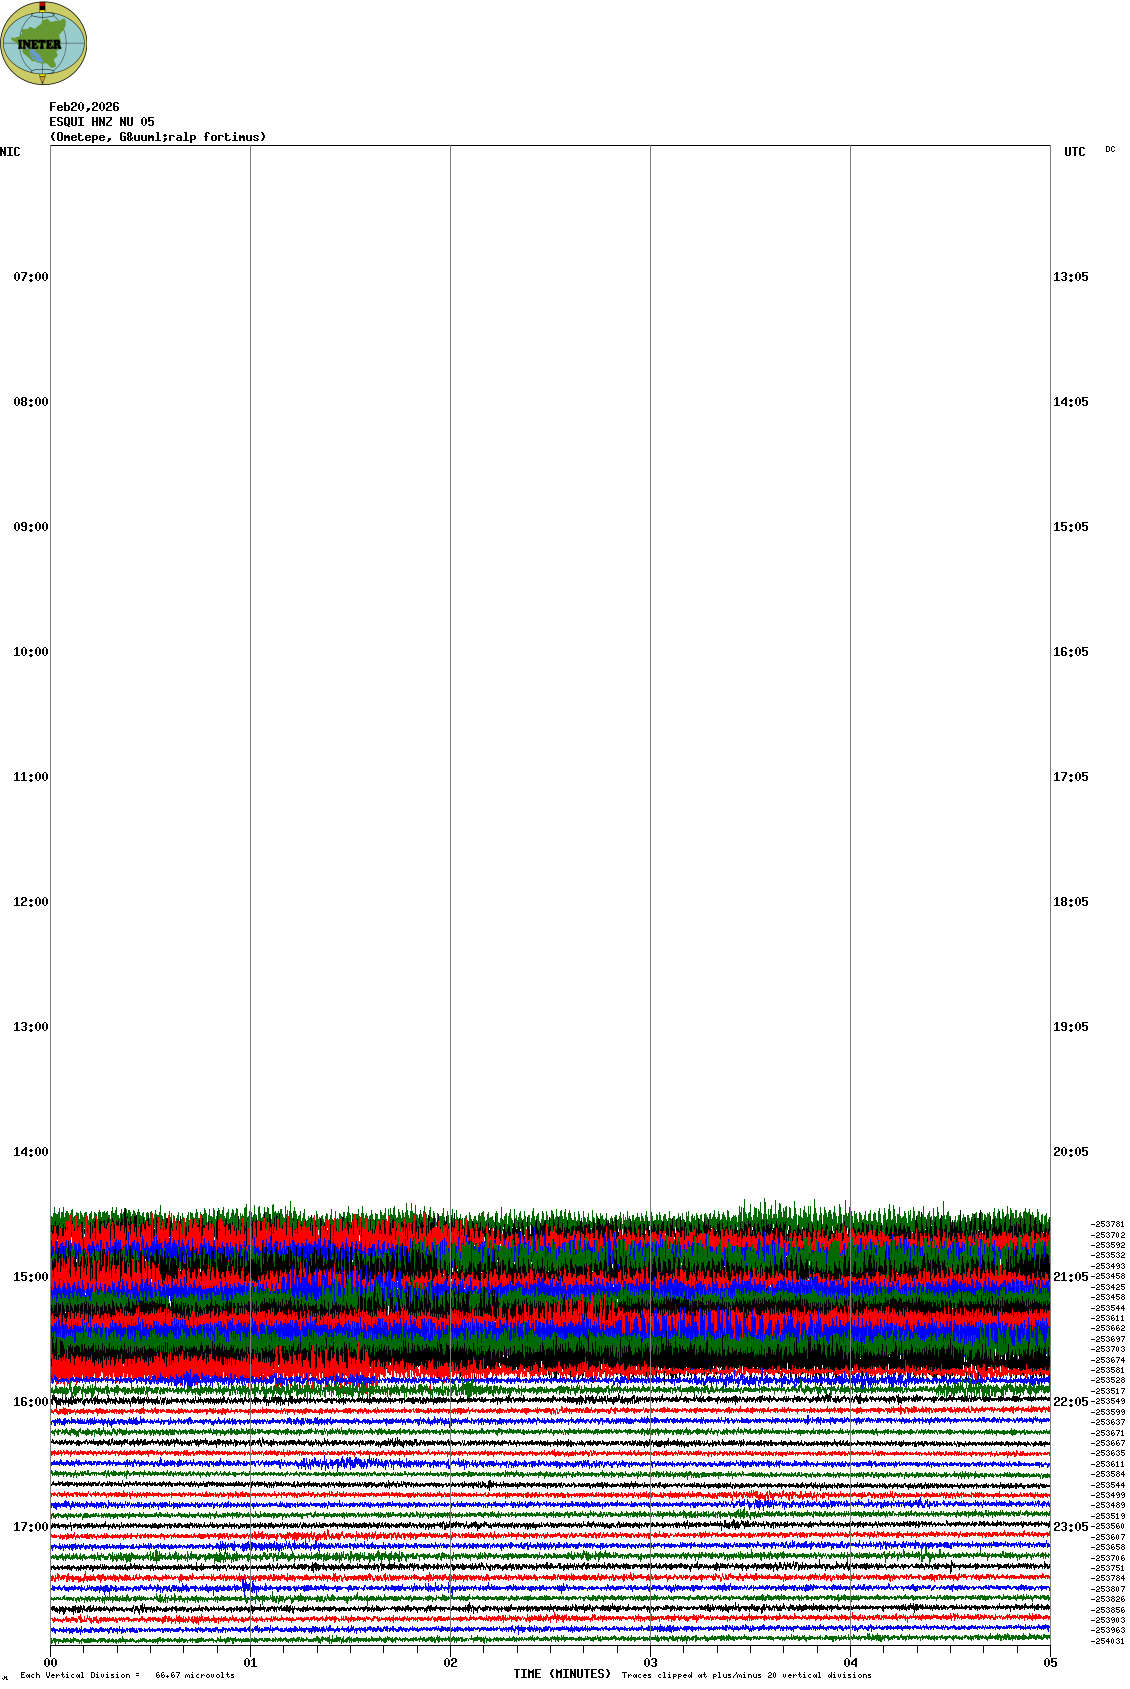Click the Feb20,2026 date text
Image resolution: width=1130 pixels, height=1689 pixels.
pos(84,107)
